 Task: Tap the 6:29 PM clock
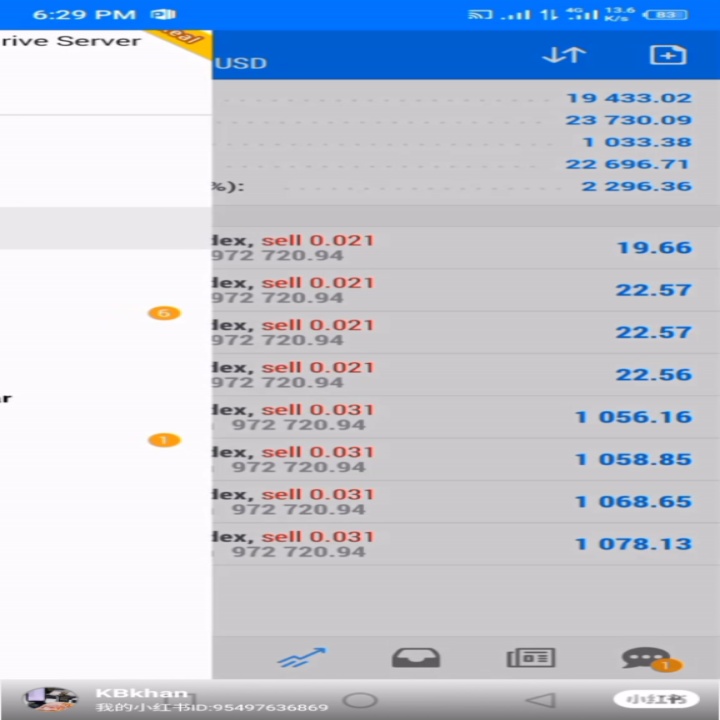pos(84,15)
